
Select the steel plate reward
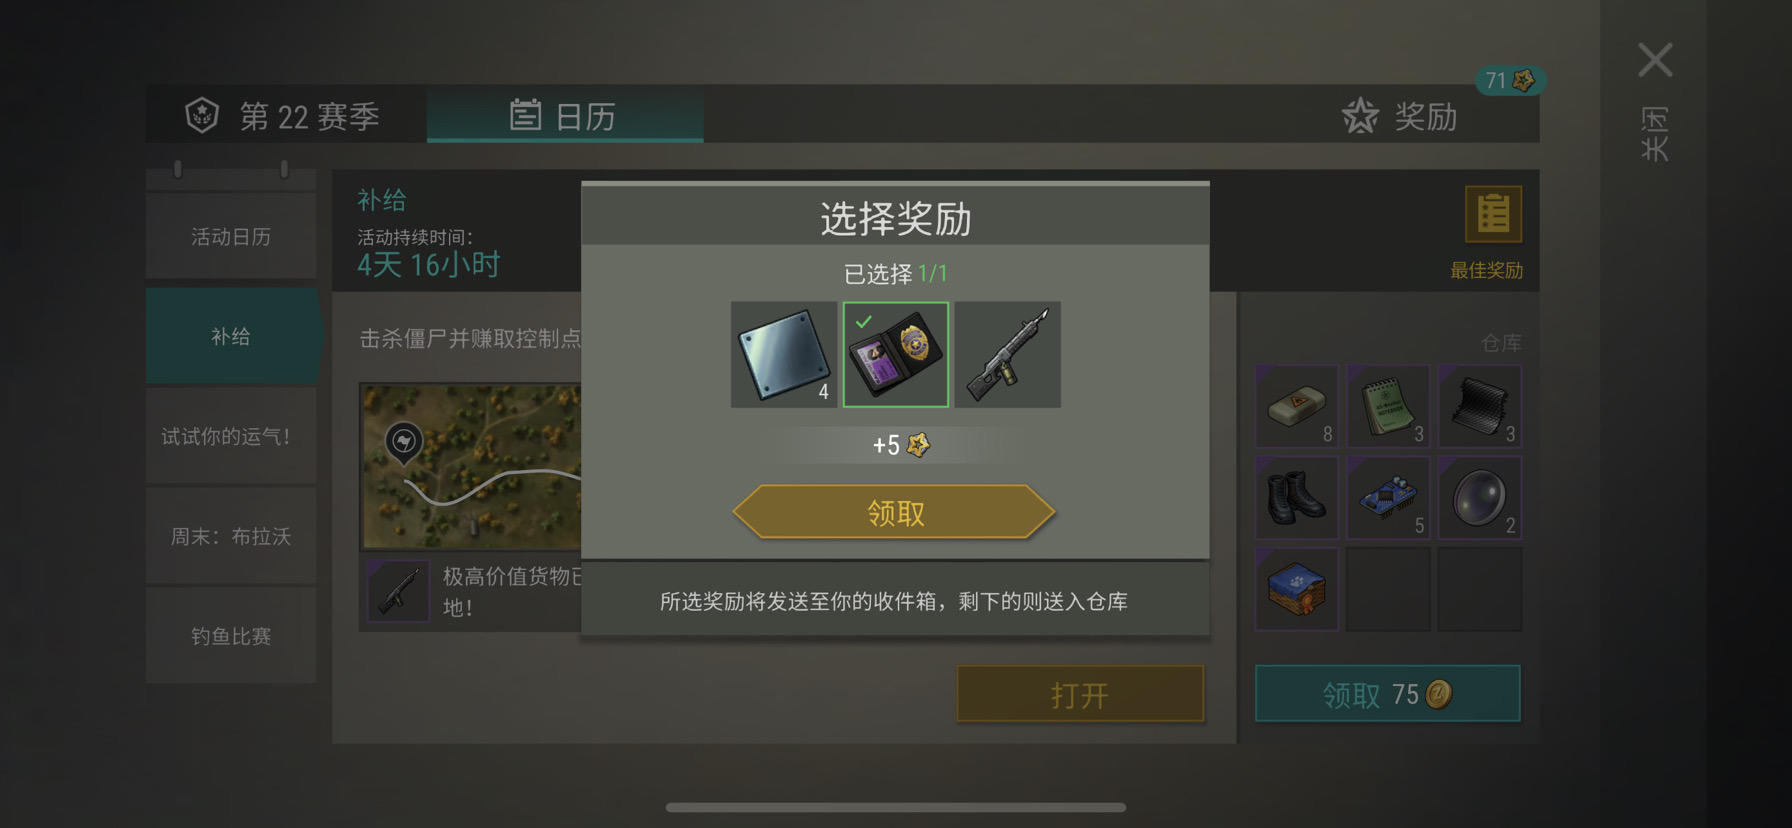(784, 355)
